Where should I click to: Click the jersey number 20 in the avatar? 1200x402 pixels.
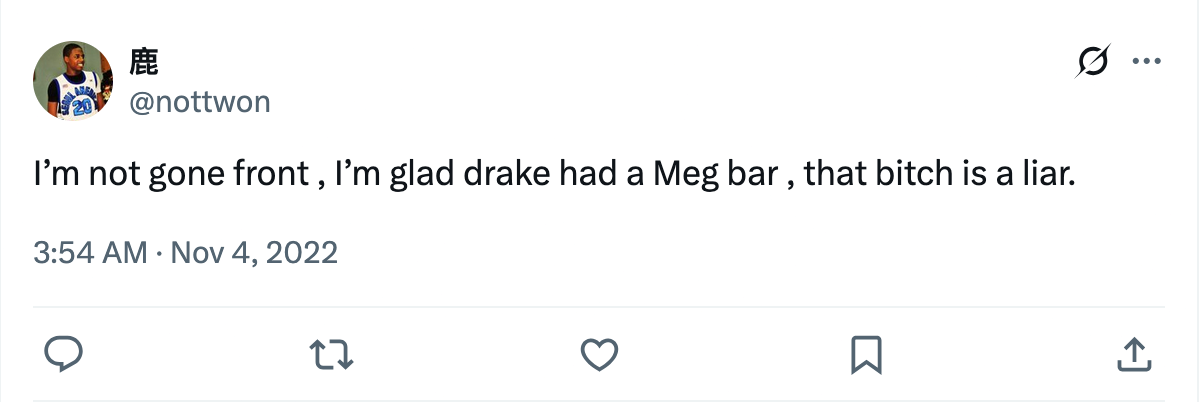point(82,105)
